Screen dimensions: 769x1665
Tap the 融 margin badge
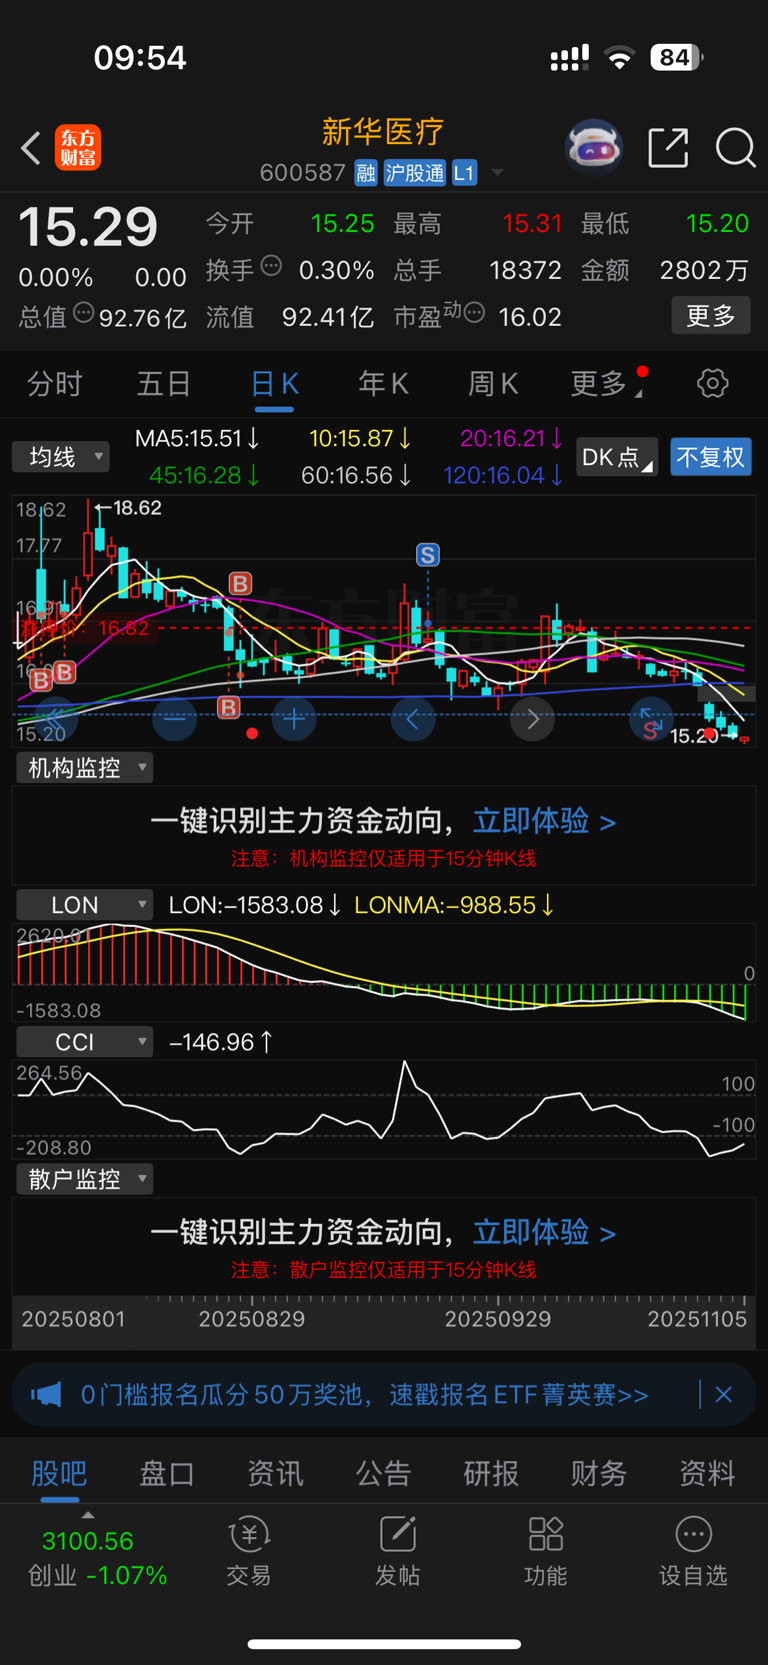(x=365, y=173)
